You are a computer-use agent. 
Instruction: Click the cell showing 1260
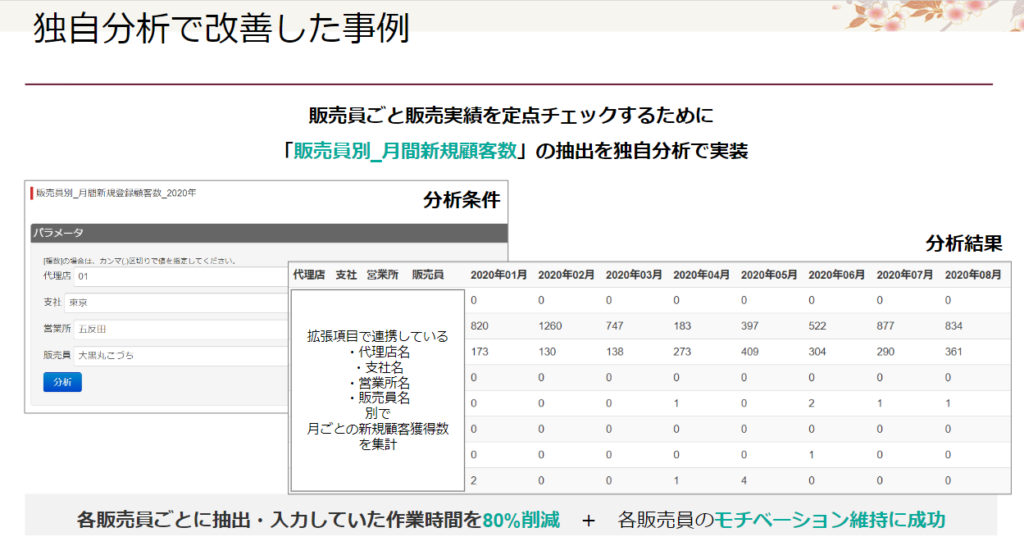(551, 326)
